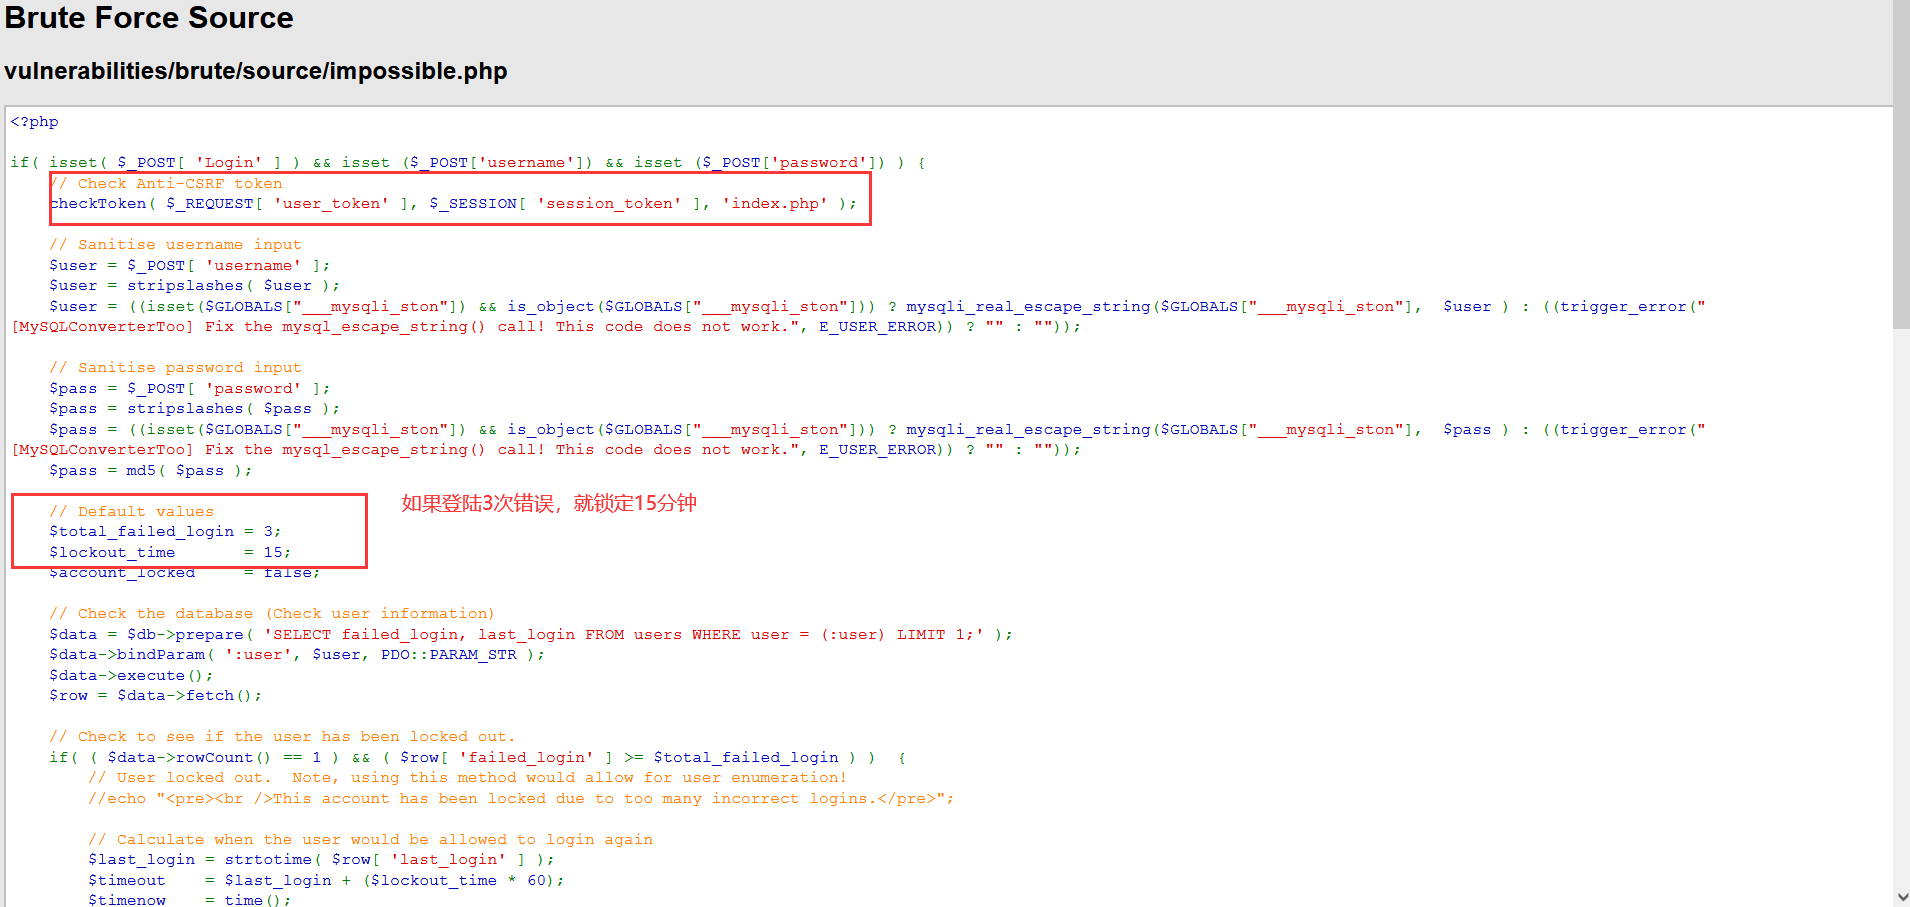The height and width of the screenshot is (907, 1910).
Task: Click the "$user = $_POST[ 'username' ];" line
Action: (190, 266)
